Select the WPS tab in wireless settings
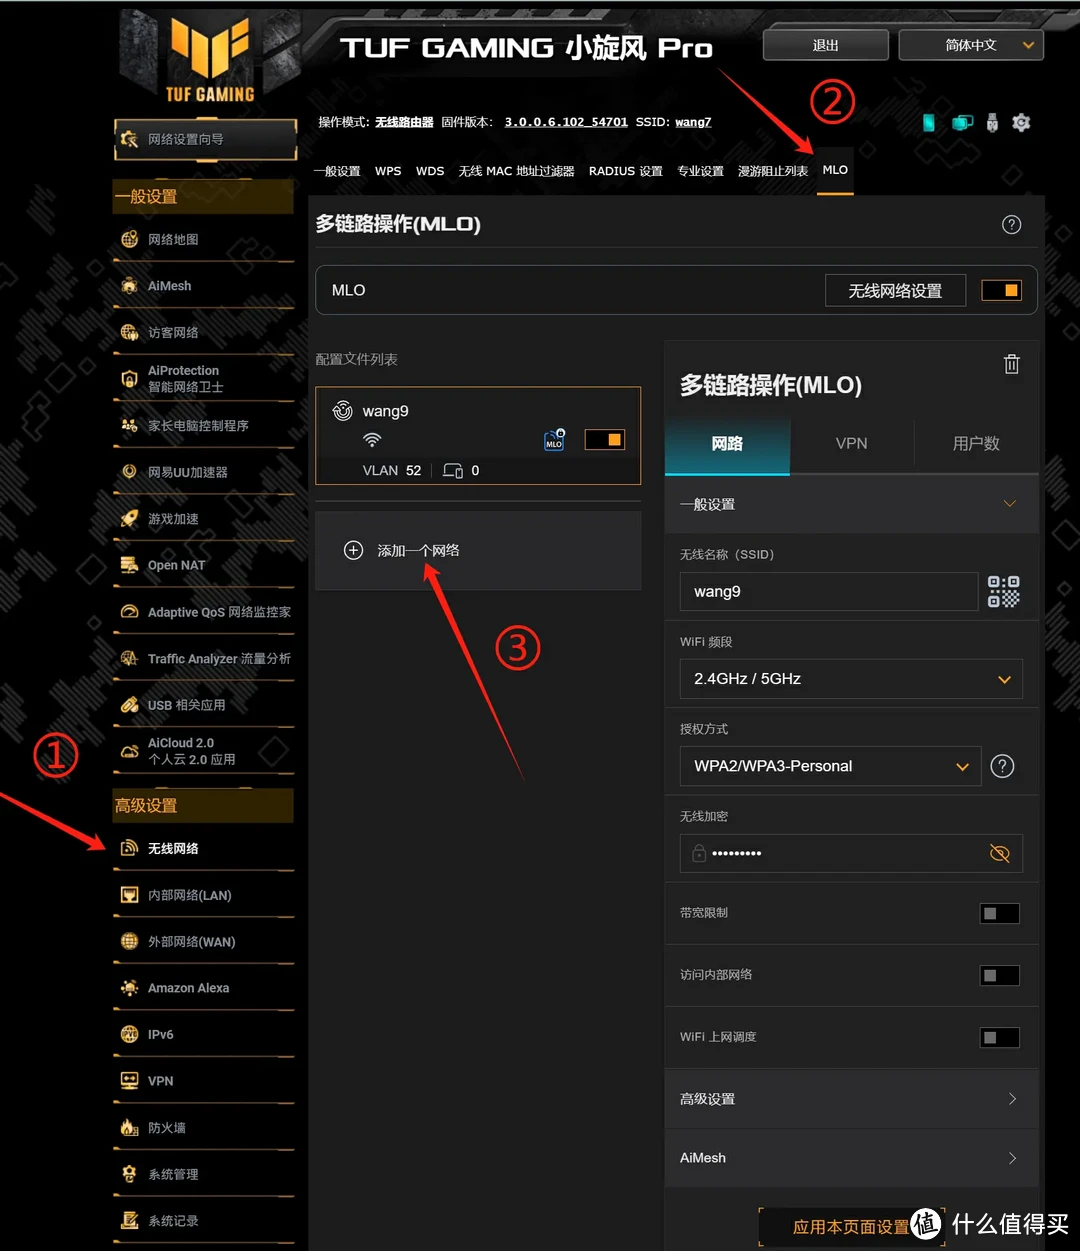 [388, 171]
